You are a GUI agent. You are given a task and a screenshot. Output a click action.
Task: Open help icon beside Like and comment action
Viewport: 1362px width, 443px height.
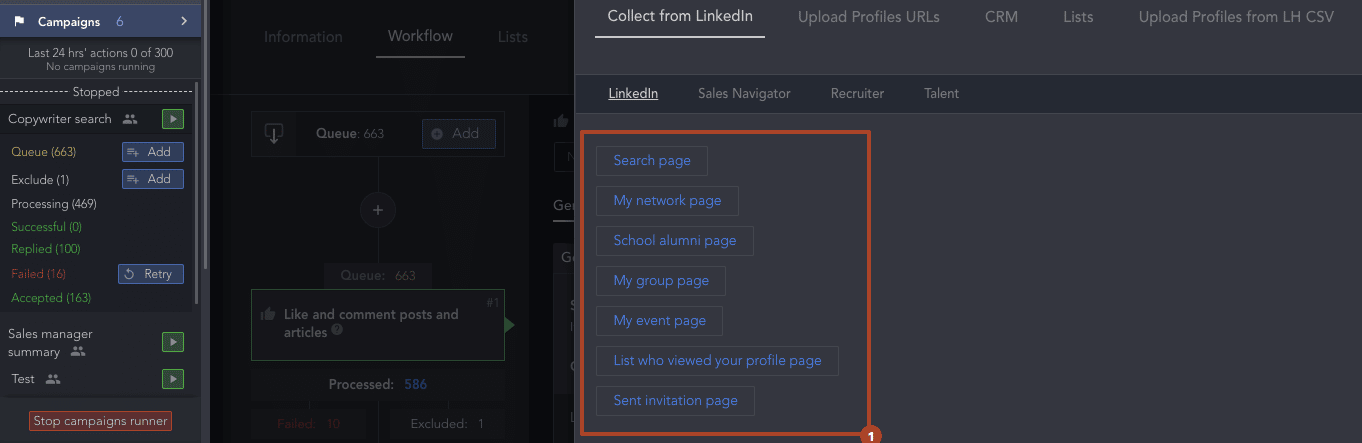tap(338, 330)
